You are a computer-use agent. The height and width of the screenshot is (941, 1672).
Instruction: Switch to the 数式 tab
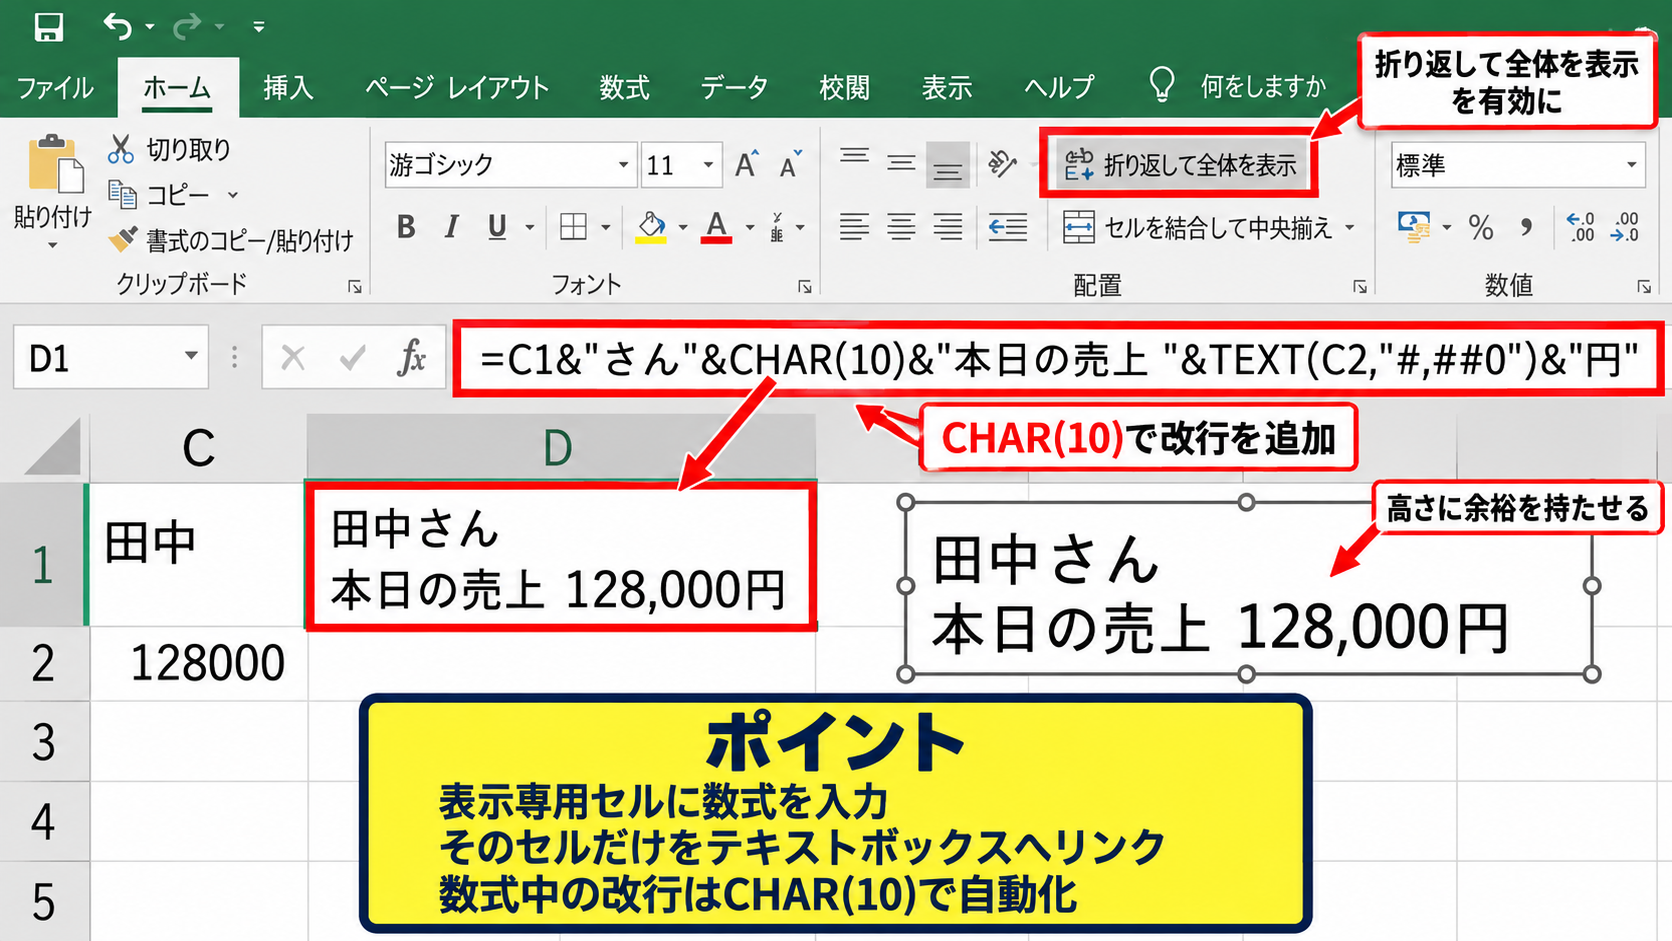pos(624,88)
